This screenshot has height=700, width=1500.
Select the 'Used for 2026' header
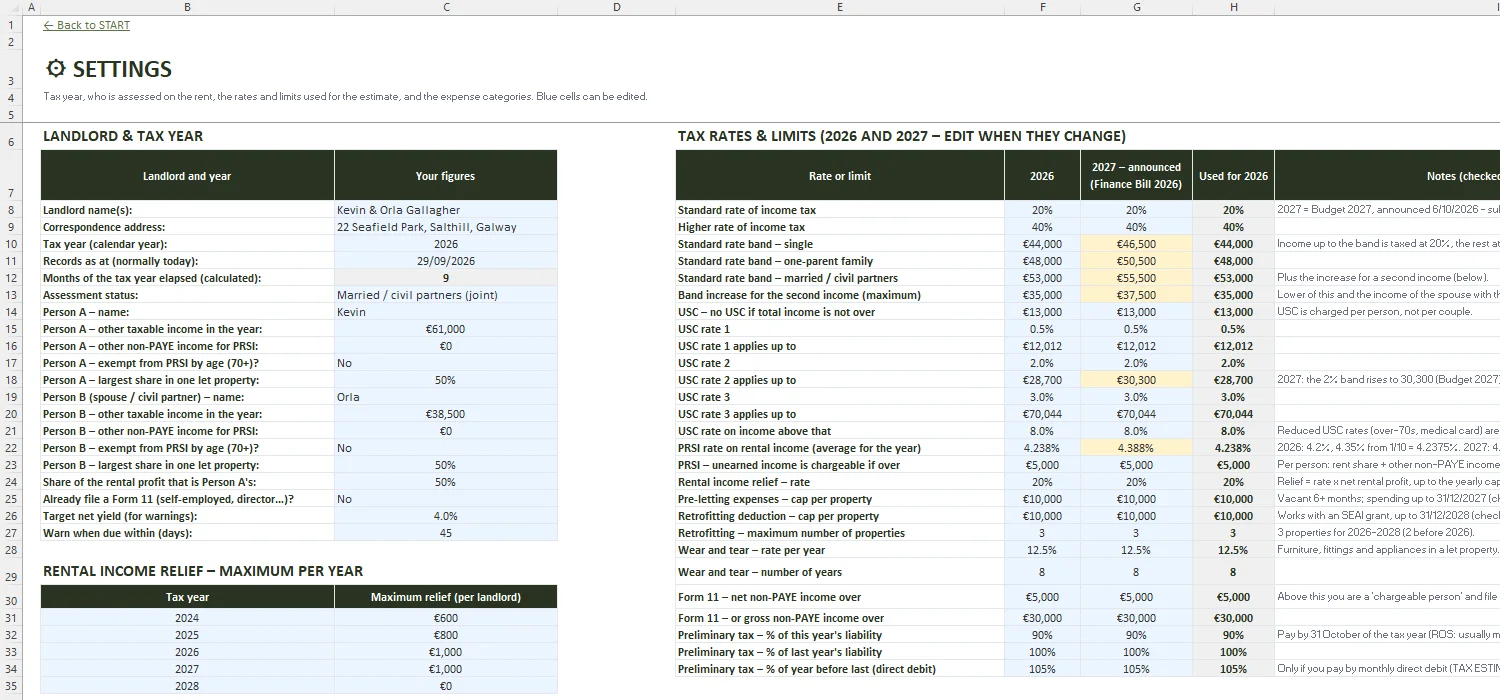pos(1233,176)
